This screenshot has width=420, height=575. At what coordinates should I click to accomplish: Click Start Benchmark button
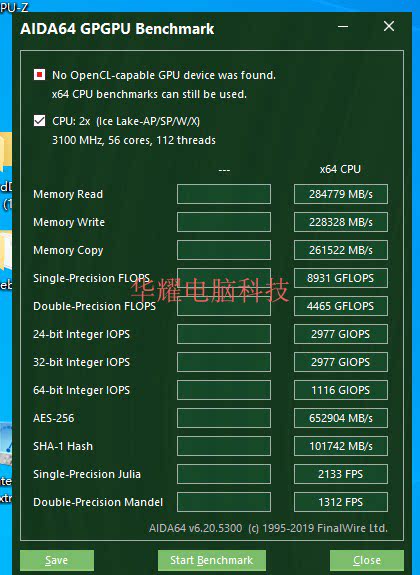212,560
